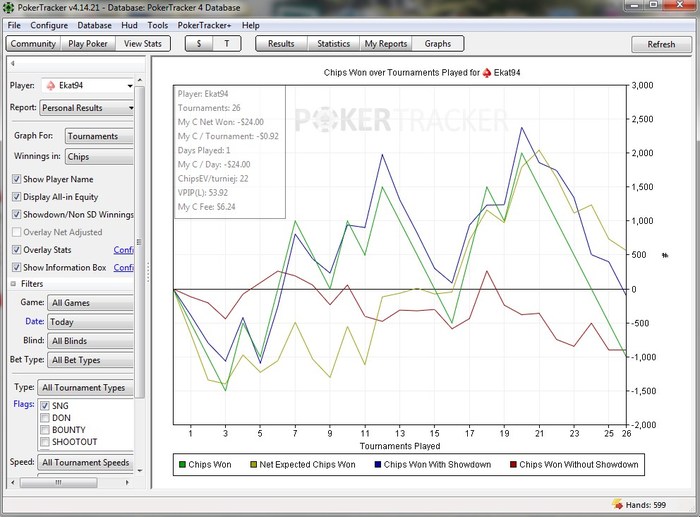Toggle the Overlay Net Adjusted checkbox
700x517 pixels.
pos(17,232)
